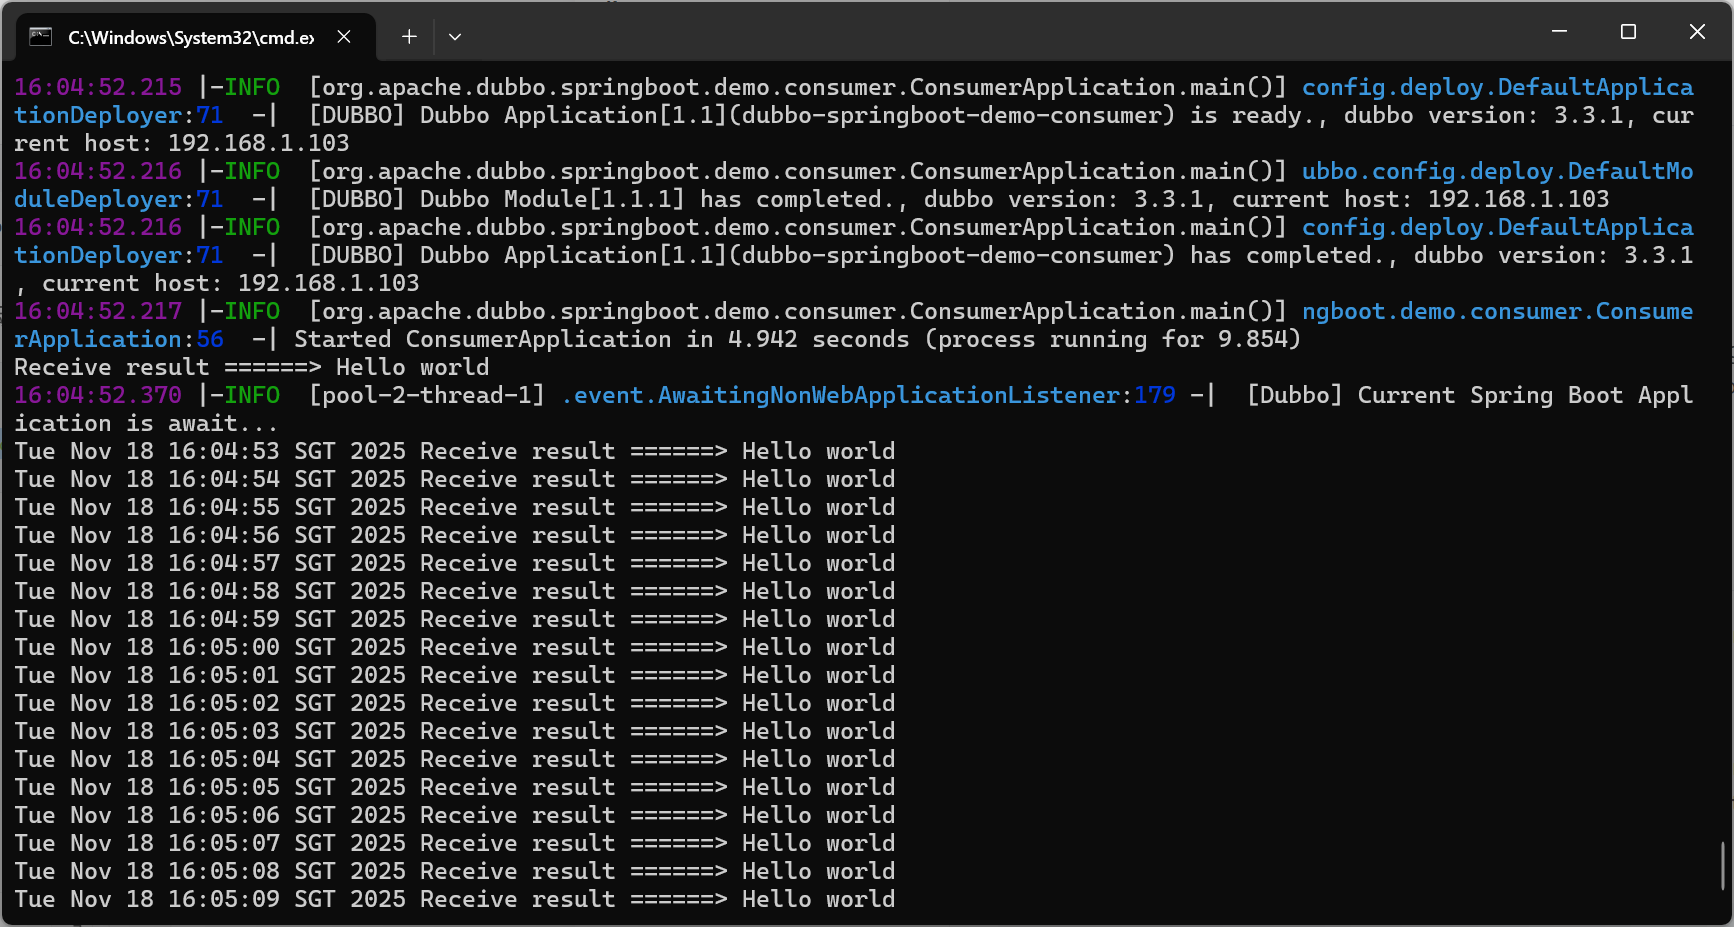
Task: Click the 'duleDeployer:71' text
Action: click(119, 199)
